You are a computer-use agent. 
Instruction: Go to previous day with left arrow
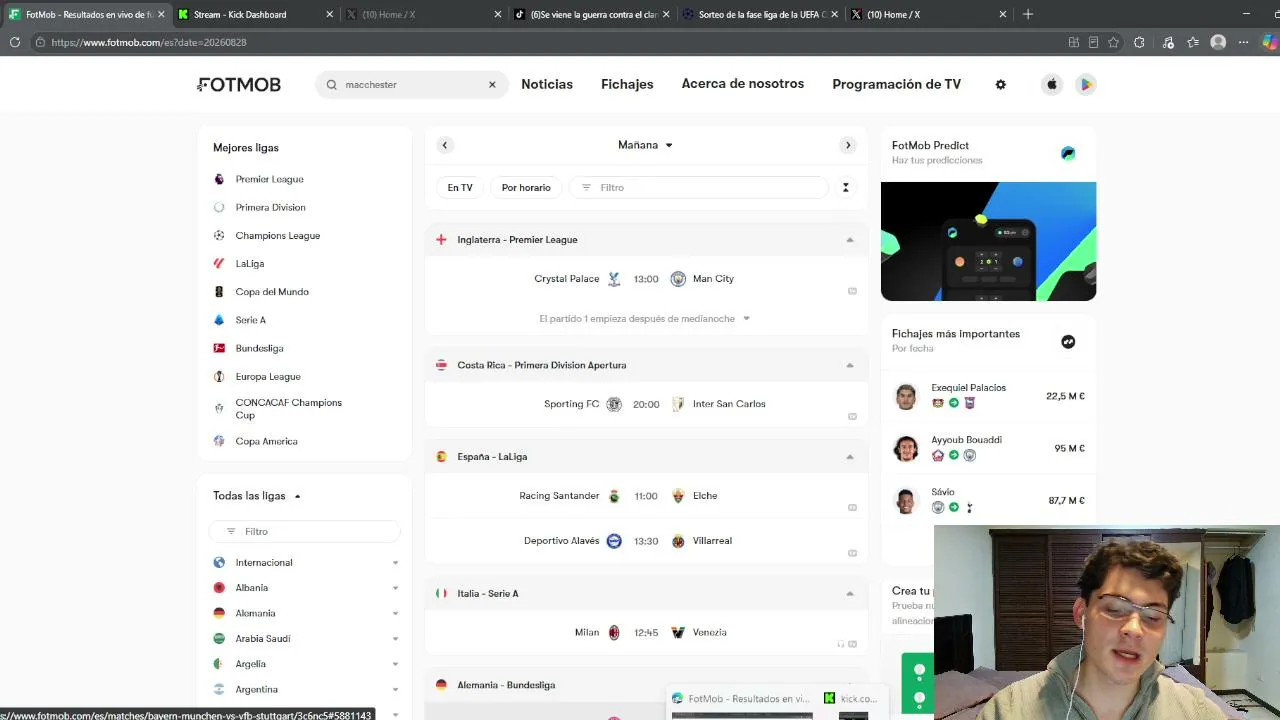445,145
